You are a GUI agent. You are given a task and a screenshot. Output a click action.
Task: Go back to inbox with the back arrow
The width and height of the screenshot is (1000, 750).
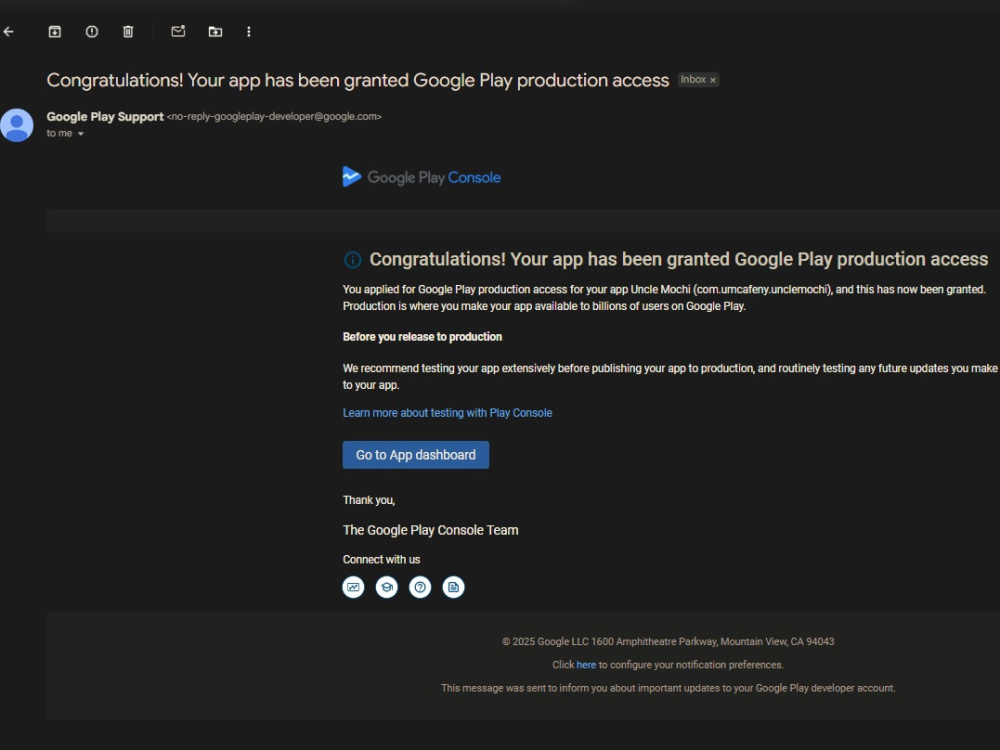(x=8, y=31)
